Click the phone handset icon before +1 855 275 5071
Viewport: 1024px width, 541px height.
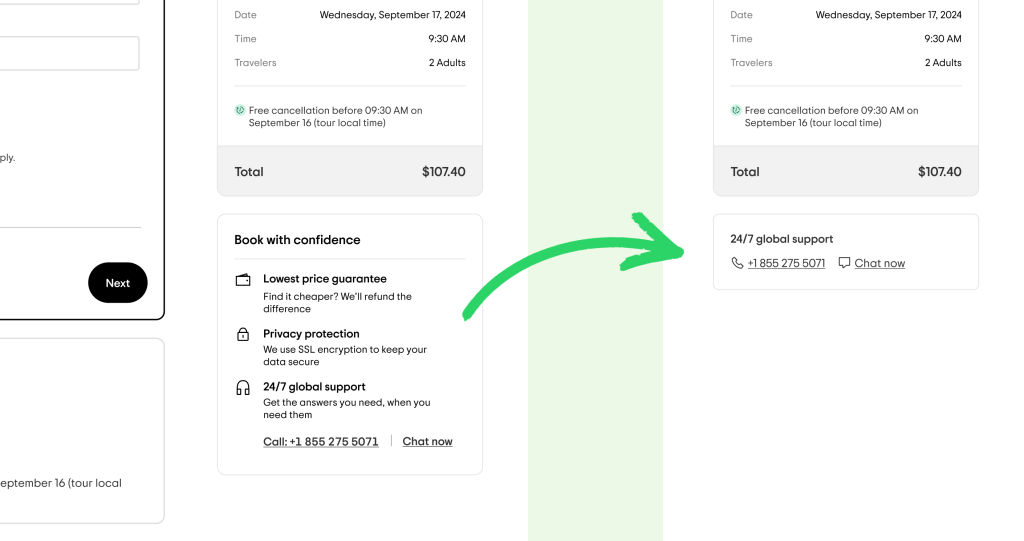pos(737,263)
